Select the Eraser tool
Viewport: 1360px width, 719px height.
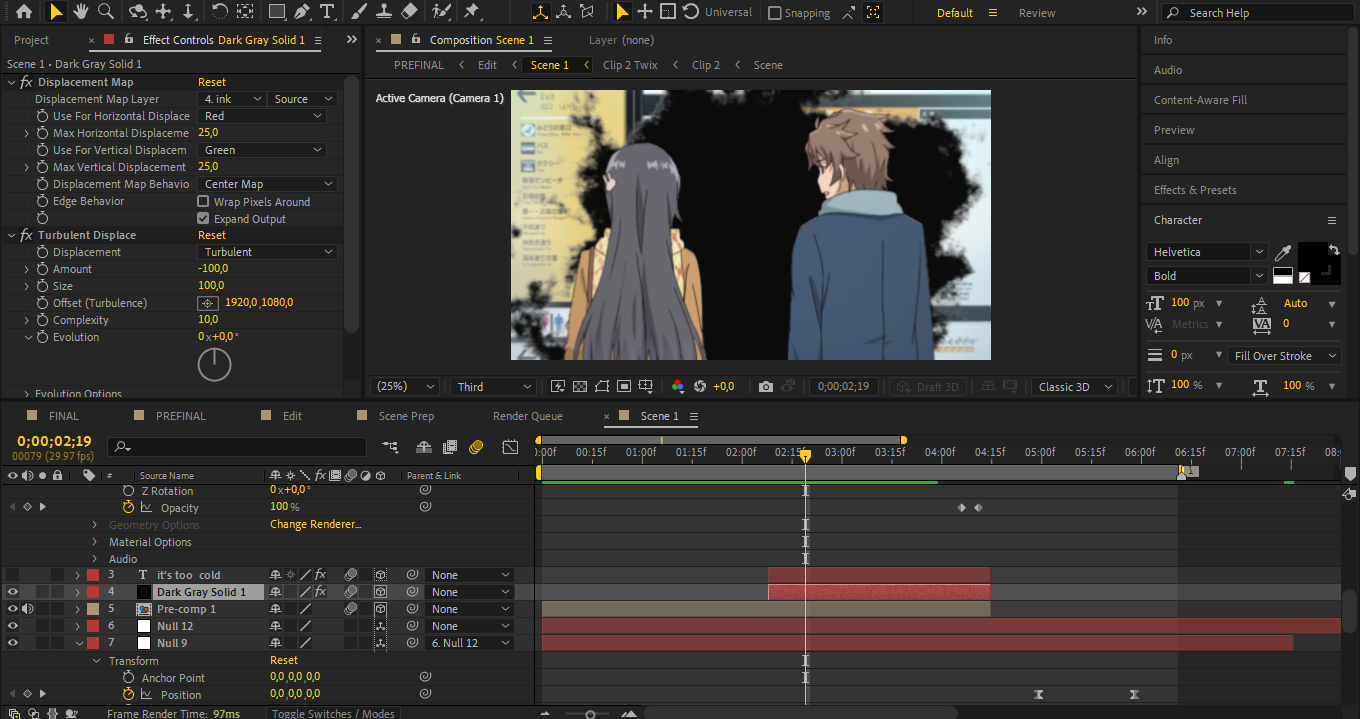pos(408,12)
